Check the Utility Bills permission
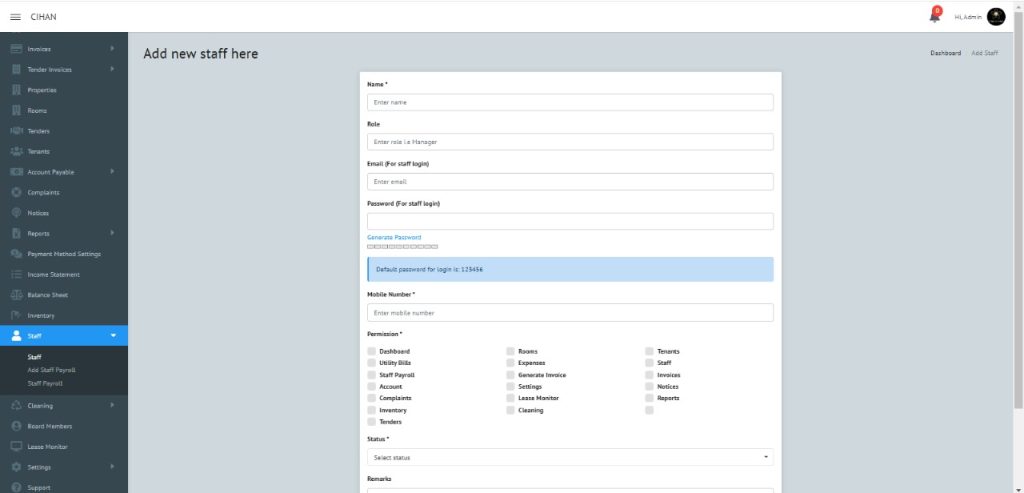The width and height of the screenshot is (1024, 493). pyautogui.click(x=372, y=363)
